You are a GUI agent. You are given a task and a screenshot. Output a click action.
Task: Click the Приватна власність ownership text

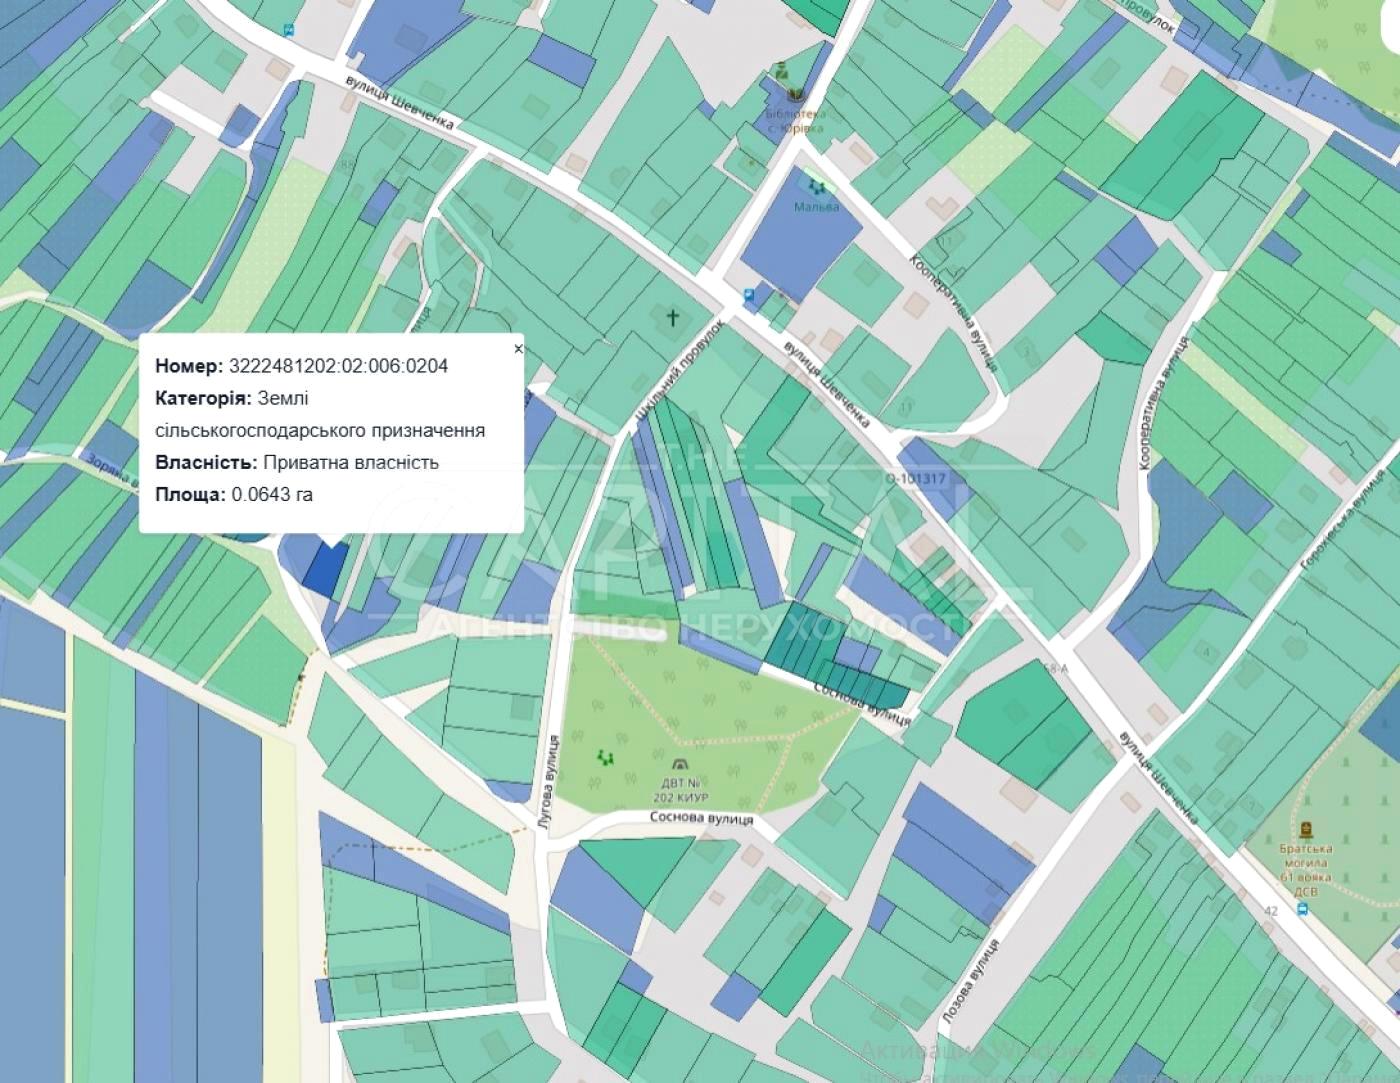(x=350, y=462)
